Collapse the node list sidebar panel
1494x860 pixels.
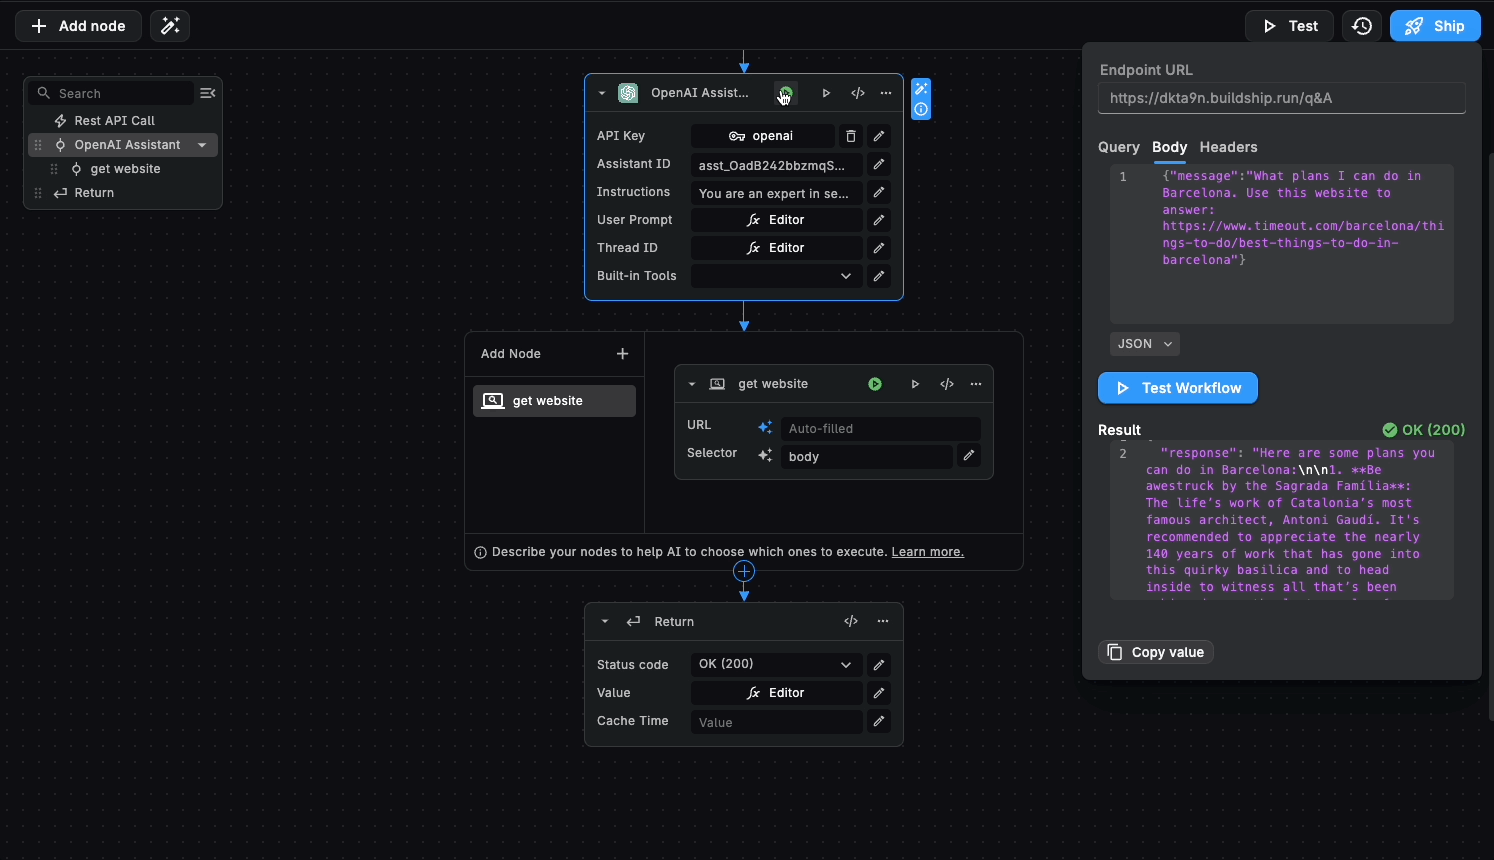[x=207, y=93]
